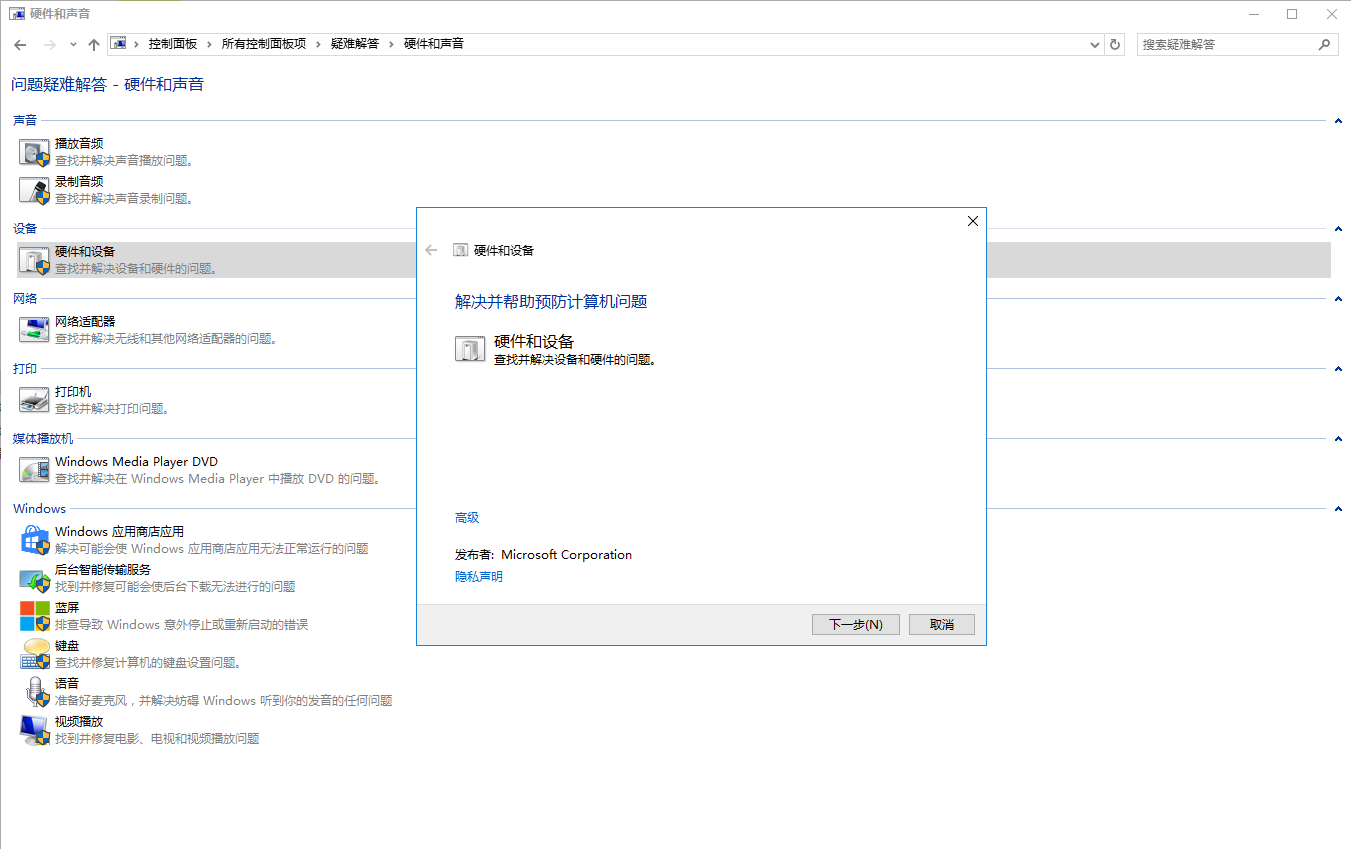Click 语音 link text

click(x=67, y=683)
